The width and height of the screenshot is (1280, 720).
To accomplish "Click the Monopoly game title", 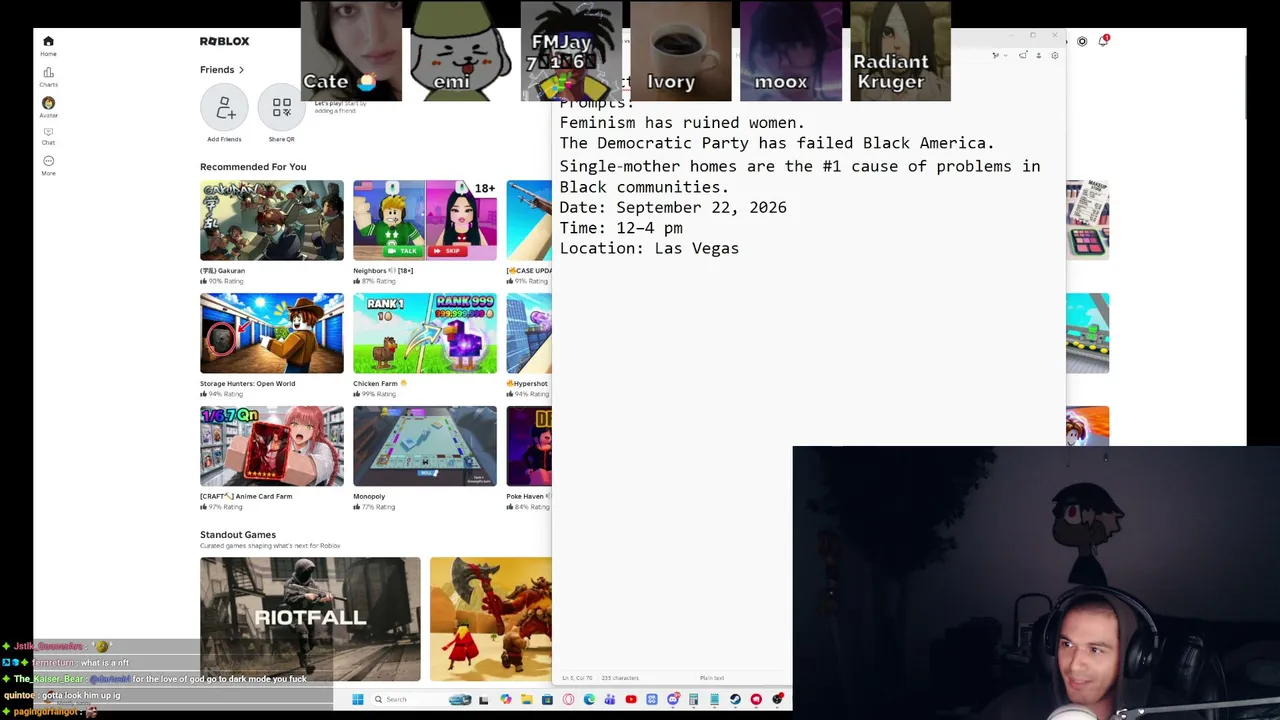I will coord(369,497).
